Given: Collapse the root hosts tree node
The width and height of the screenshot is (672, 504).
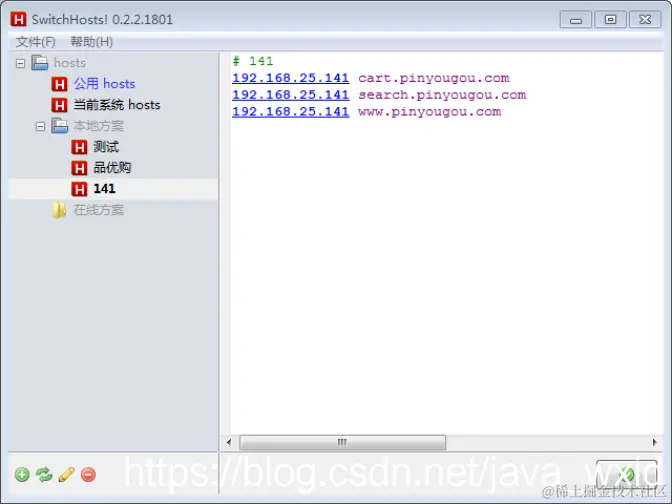Looking at the screenshot, I should tap(20, 63).
